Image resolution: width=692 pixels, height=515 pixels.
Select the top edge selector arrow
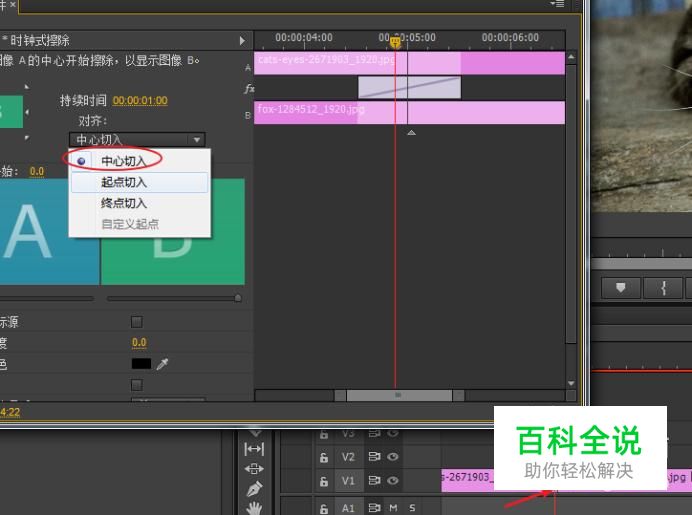click(27, 87)
